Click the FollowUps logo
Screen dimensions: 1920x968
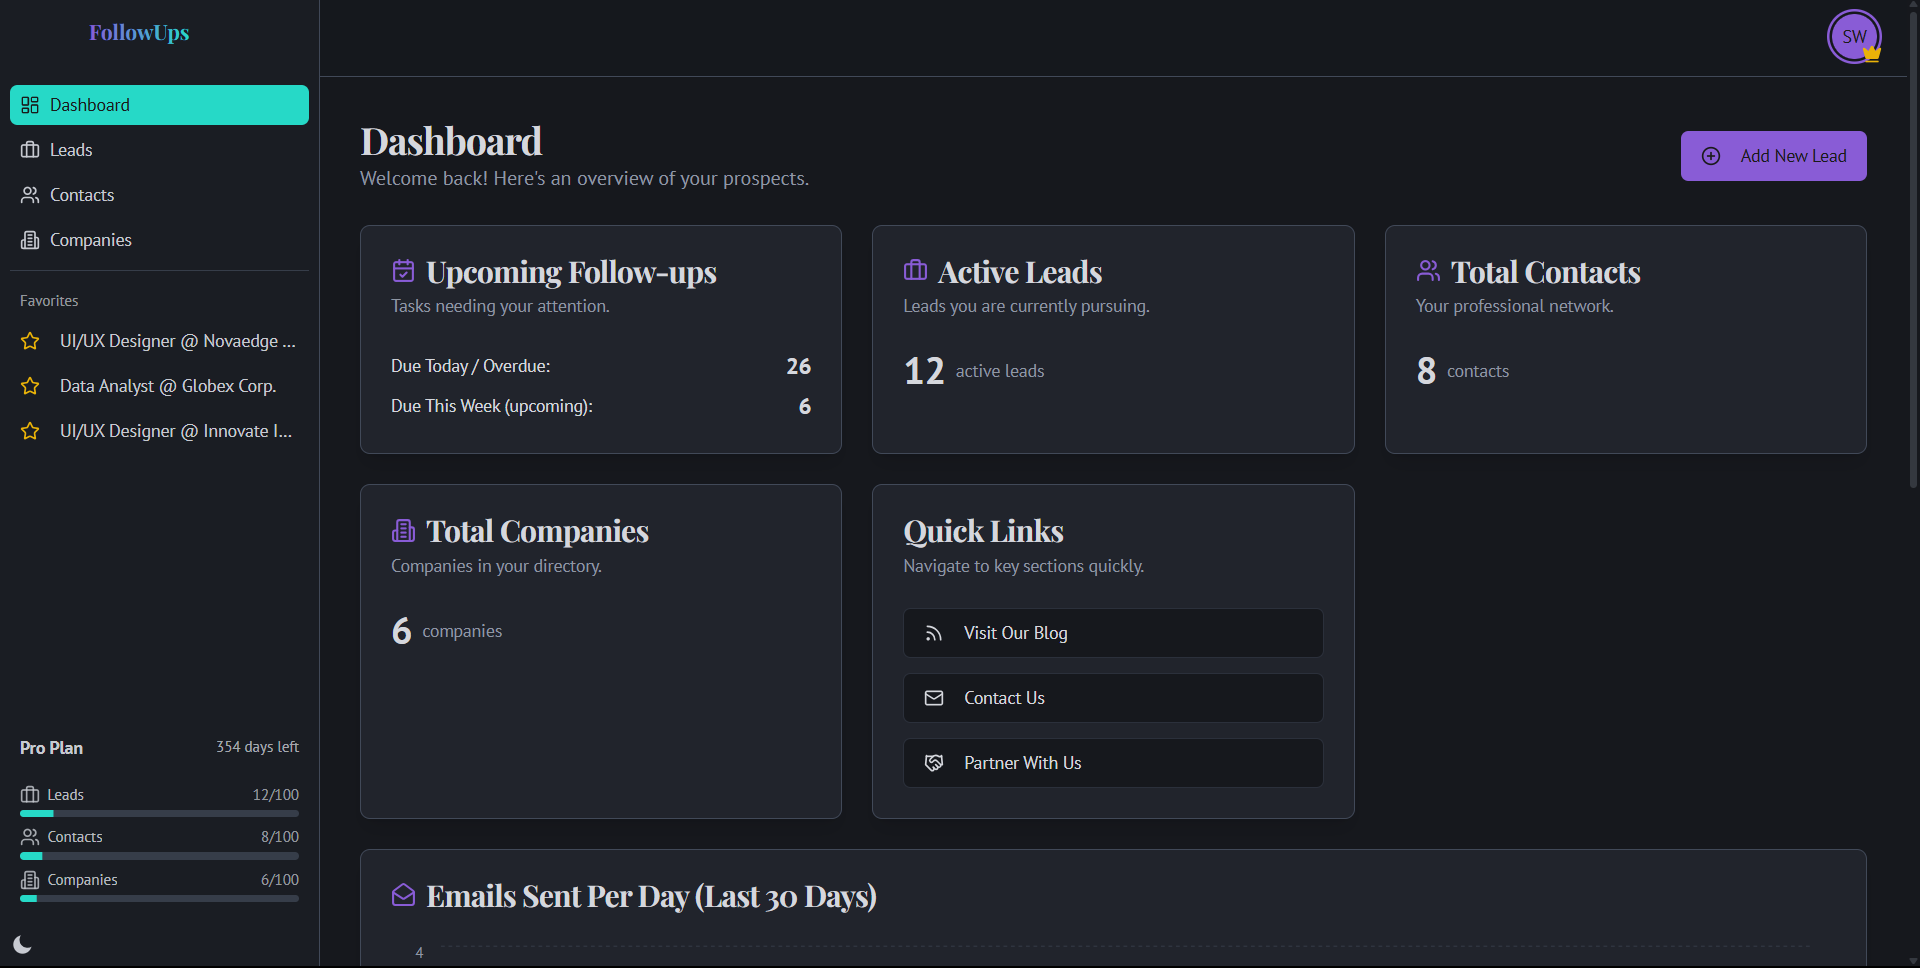coord(139,33)
